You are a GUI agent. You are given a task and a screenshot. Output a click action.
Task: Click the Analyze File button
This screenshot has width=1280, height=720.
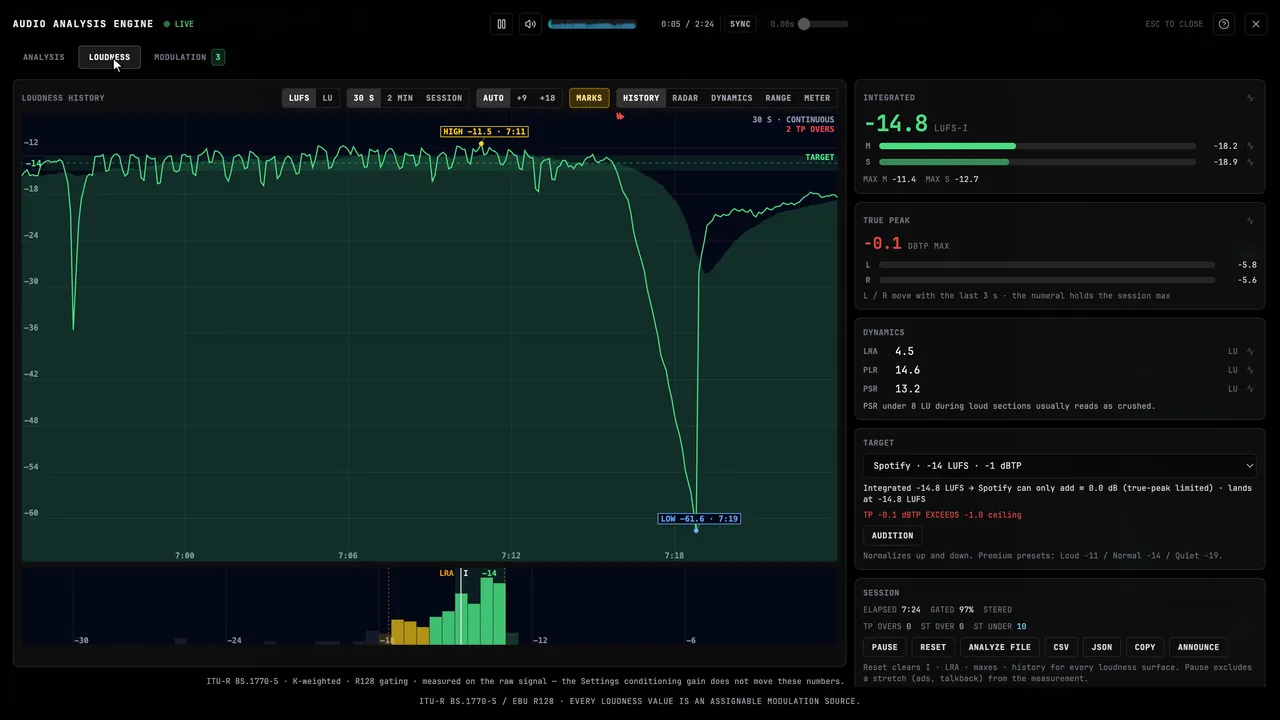[x=1000, y=647]
